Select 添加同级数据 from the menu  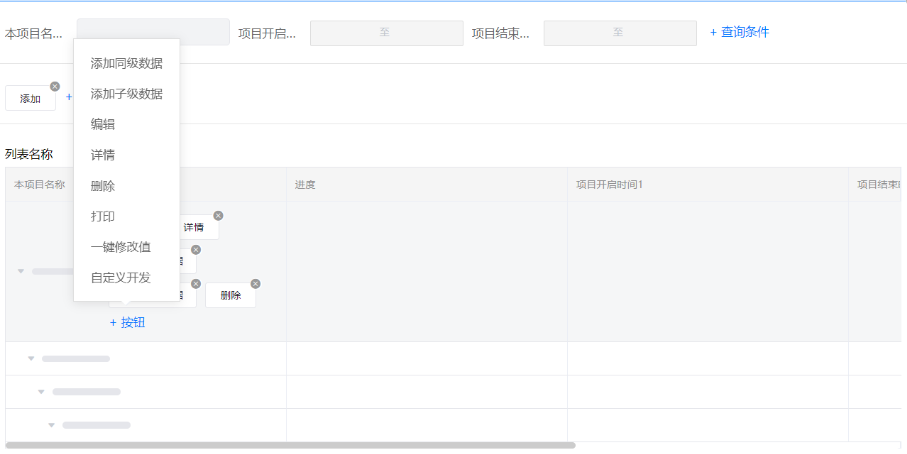click(x=126, y=63)
